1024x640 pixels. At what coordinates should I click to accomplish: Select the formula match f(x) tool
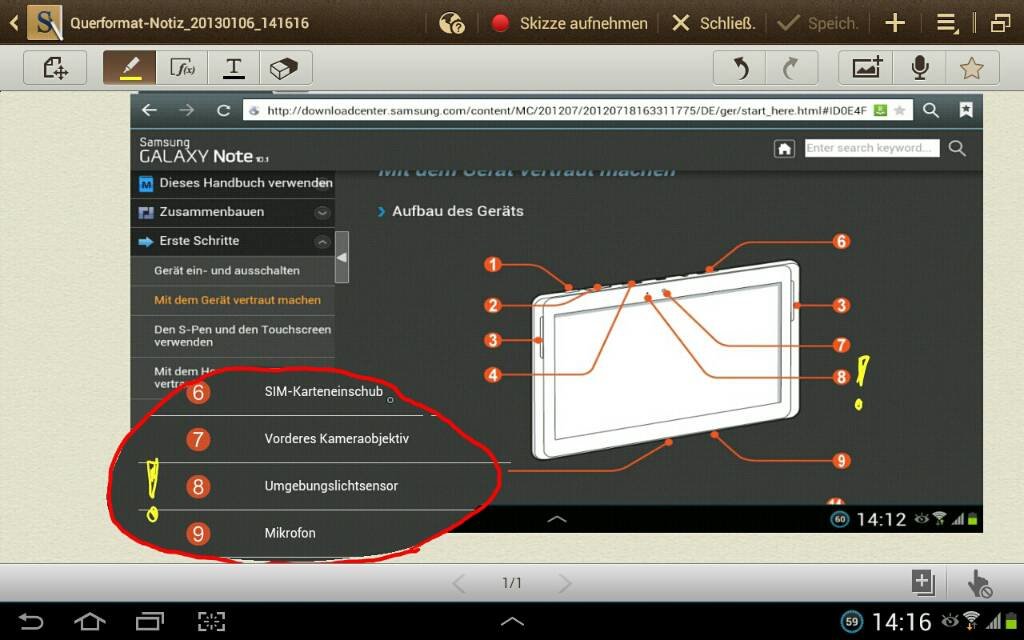[182, 67]
